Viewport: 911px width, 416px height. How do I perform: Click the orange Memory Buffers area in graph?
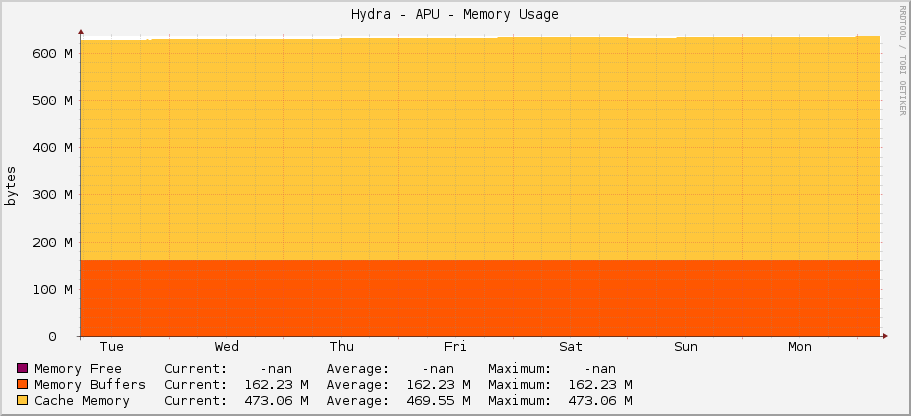(x=480, y=298)
